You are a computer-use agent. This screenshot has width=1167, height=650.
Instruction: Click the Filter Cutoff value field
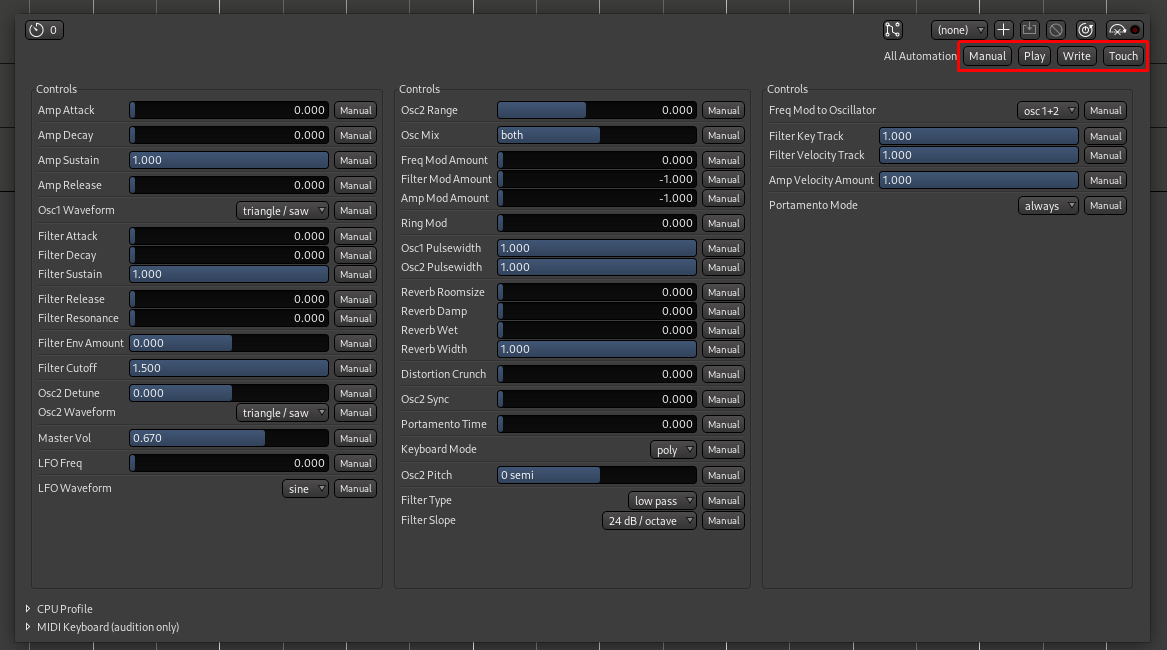[229, 368]
